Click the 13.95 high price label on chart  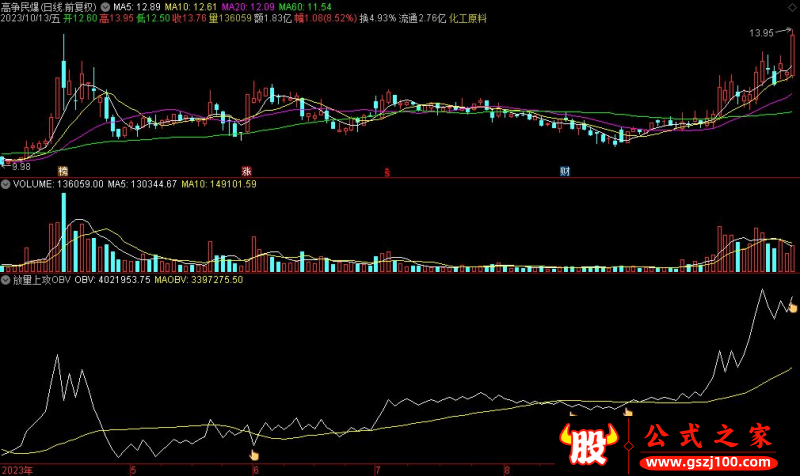coord(761,33)
